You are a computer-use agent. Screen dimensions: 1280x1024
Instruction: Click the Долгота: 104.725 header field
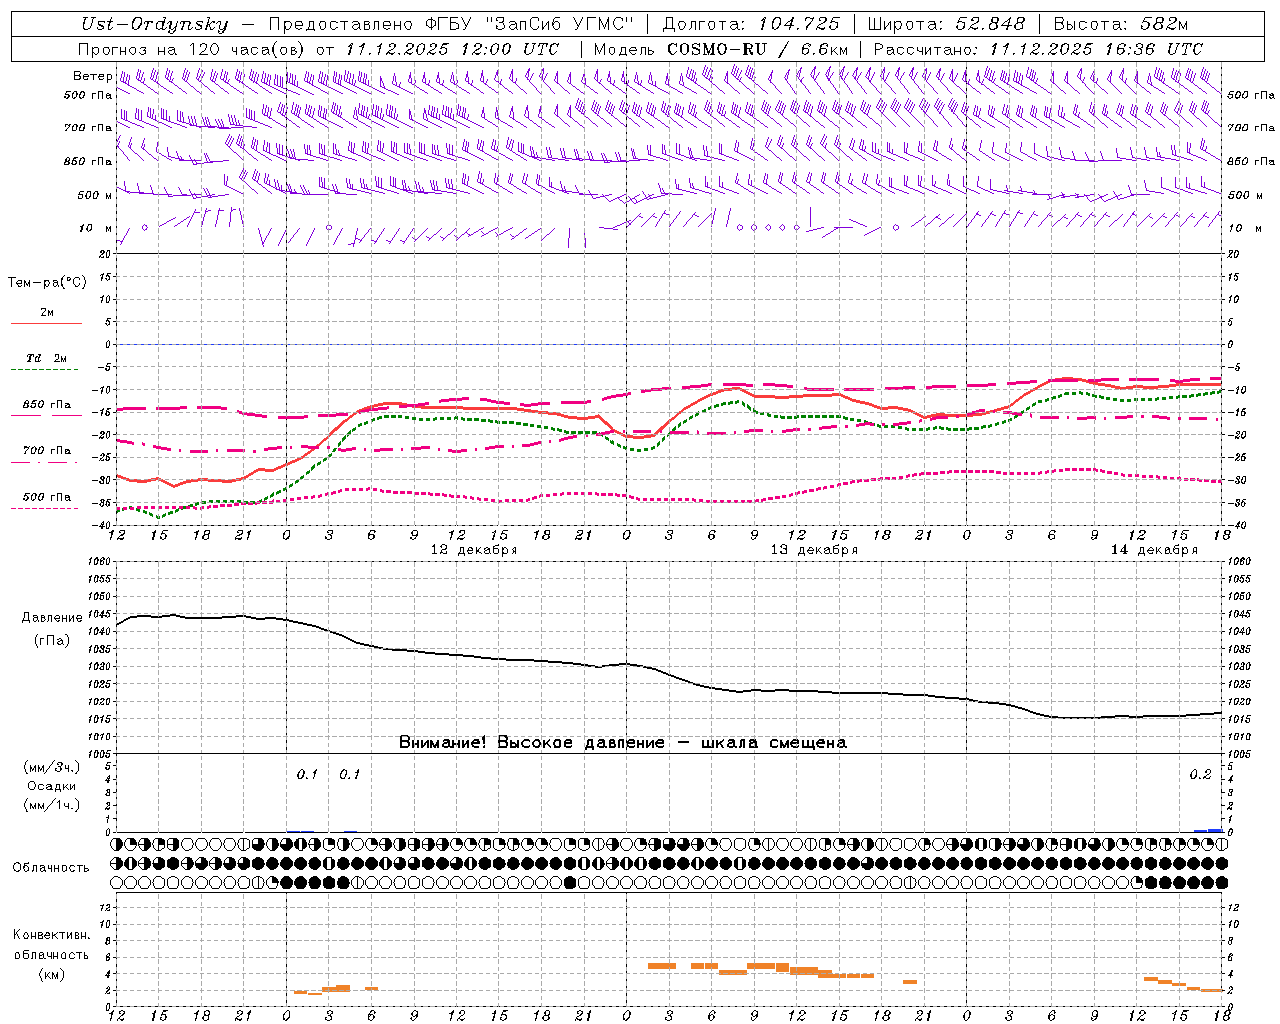(751, 24)
